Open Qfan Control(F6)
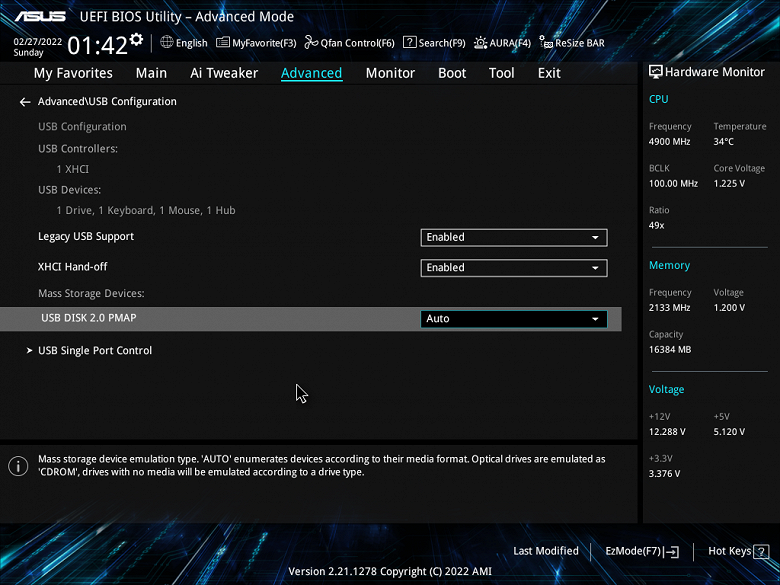Image resolution: width=780 pixels, height=585 pixels. 349,43
